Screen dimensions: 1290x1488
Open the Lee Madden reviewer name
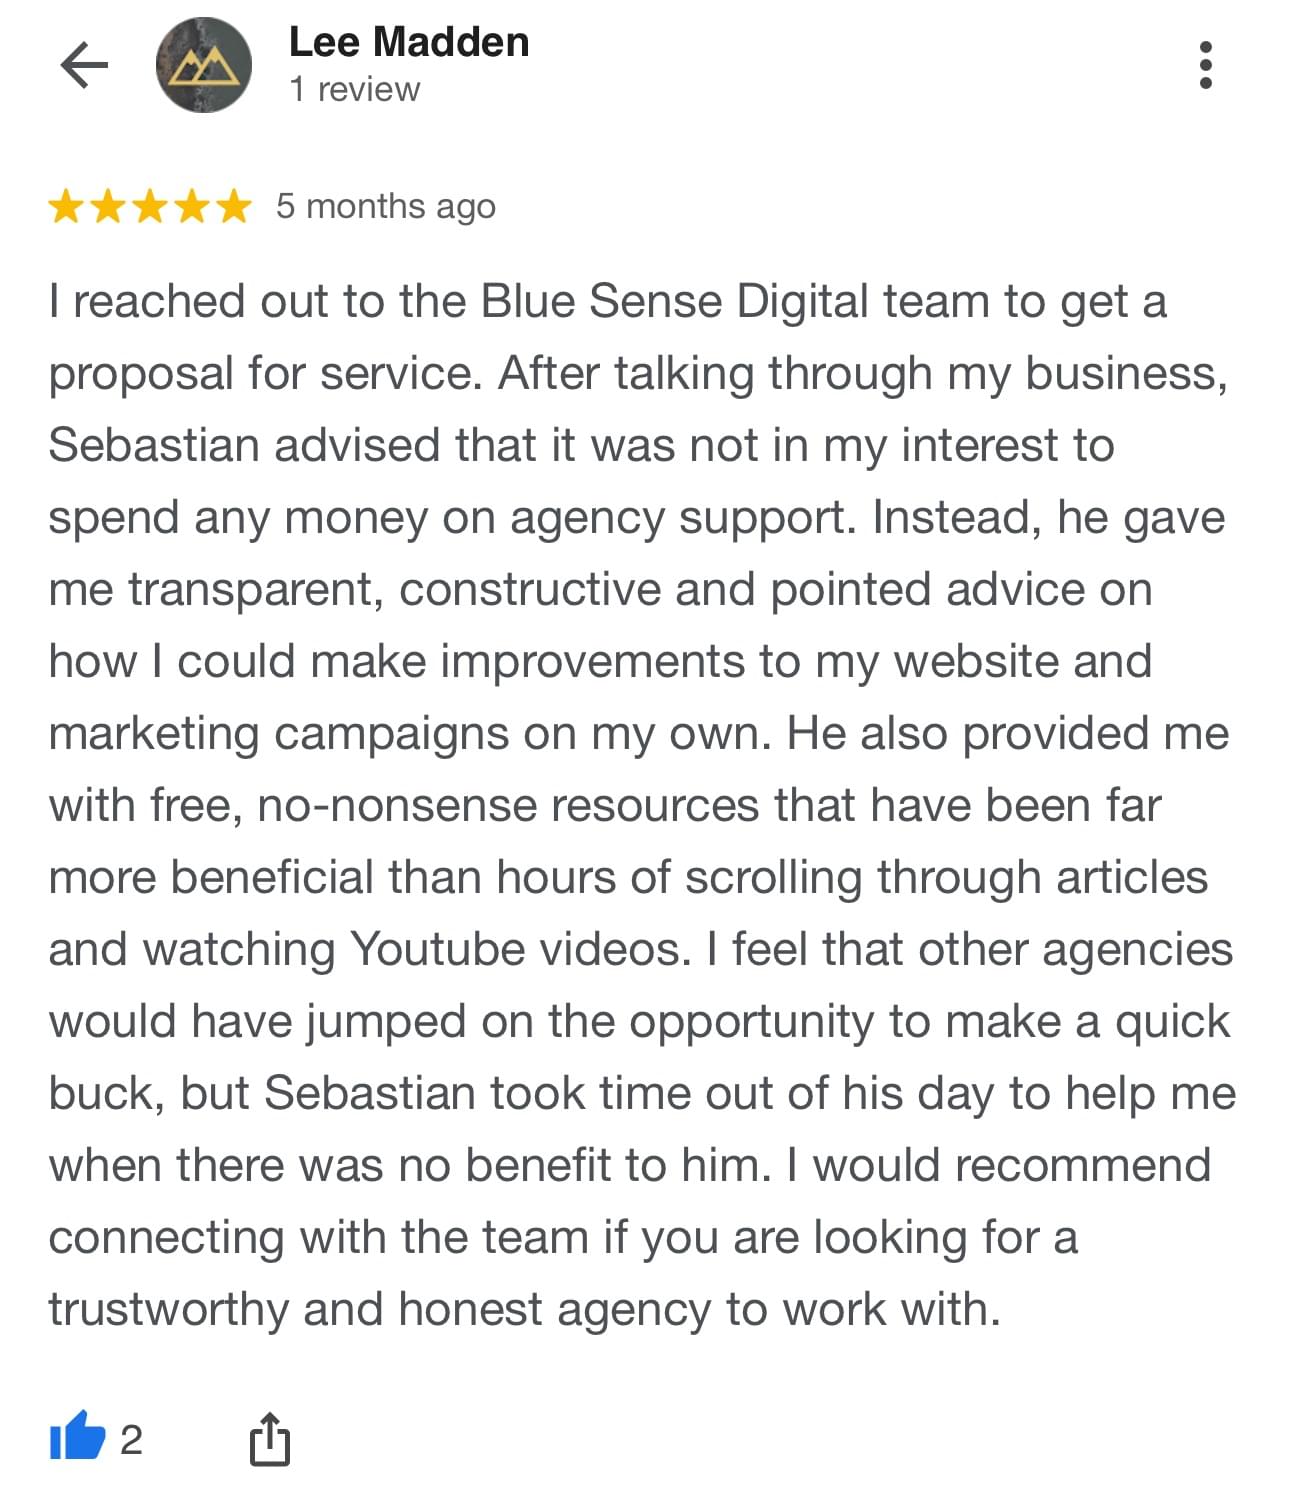click(x=408, y=43)
